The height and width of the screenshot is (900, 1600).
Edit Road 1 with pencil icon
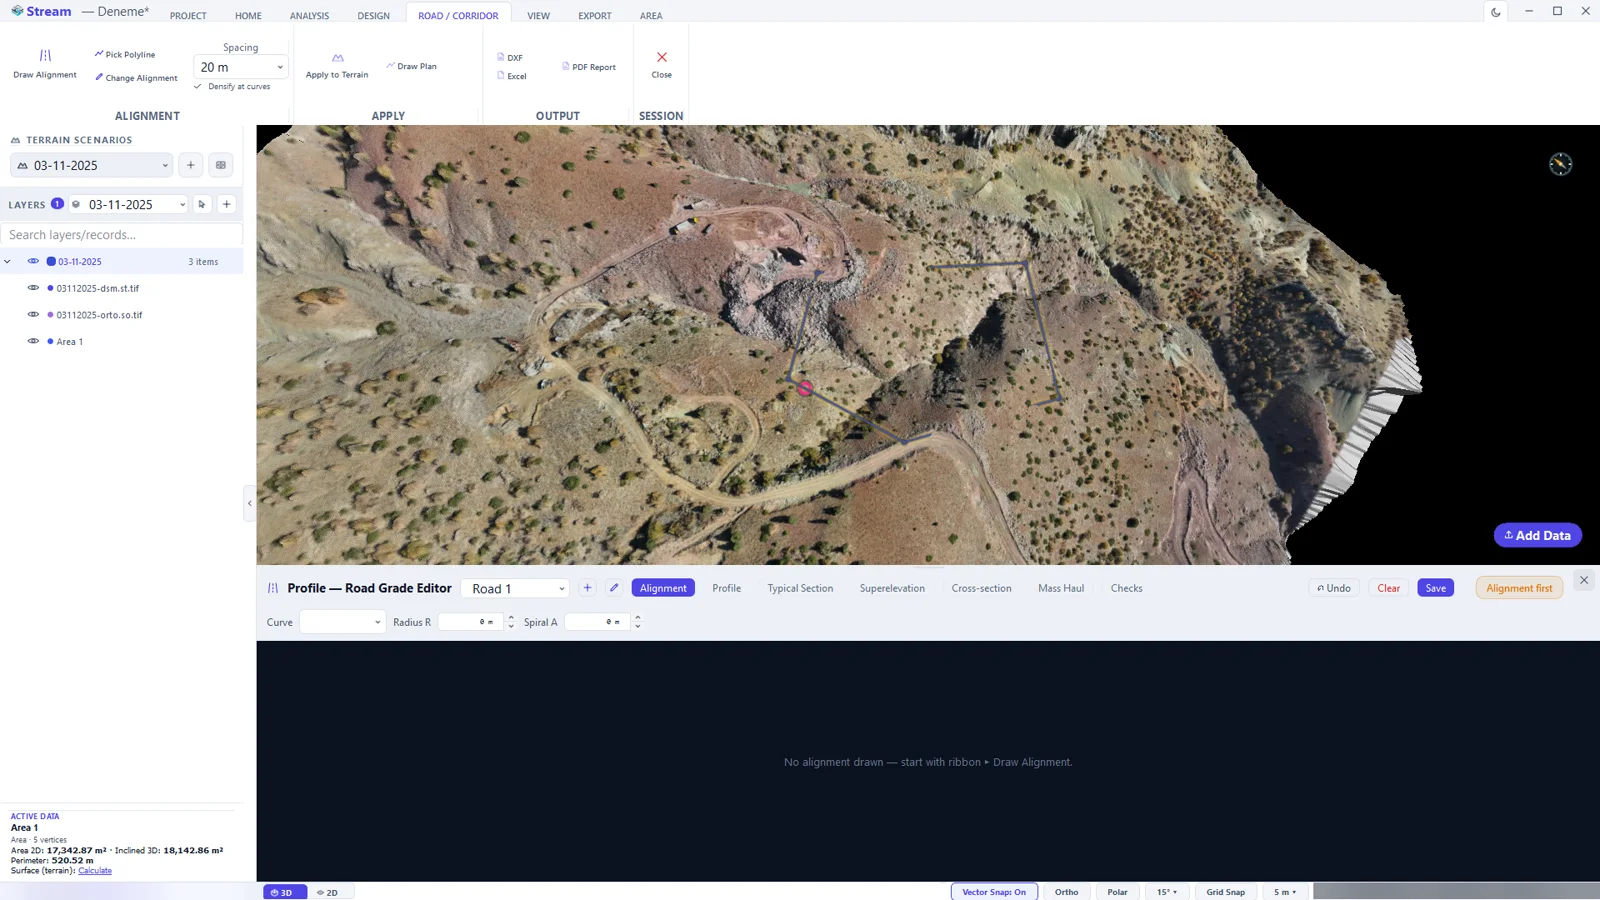click(614, 588)
